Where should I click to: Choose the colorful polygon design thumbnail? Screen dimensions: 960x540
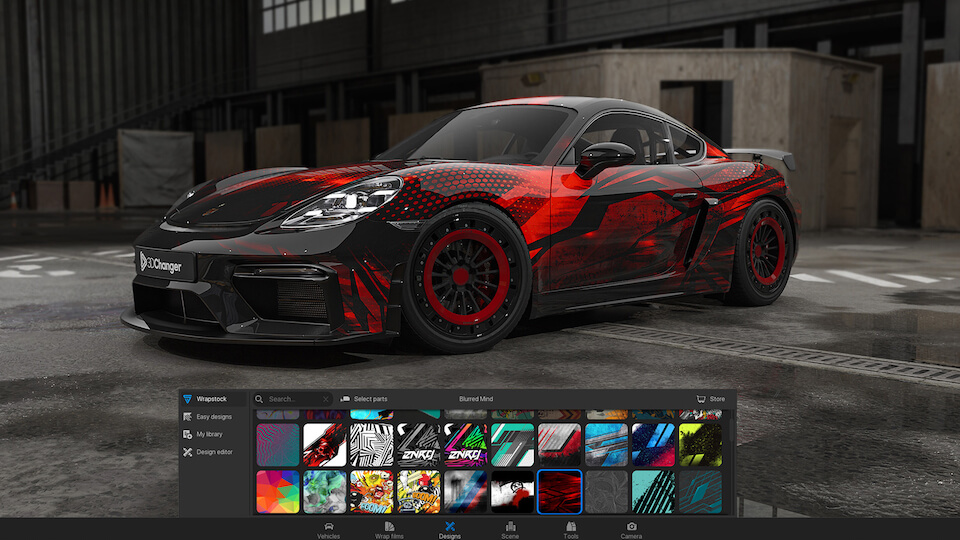tap(277, 492)
